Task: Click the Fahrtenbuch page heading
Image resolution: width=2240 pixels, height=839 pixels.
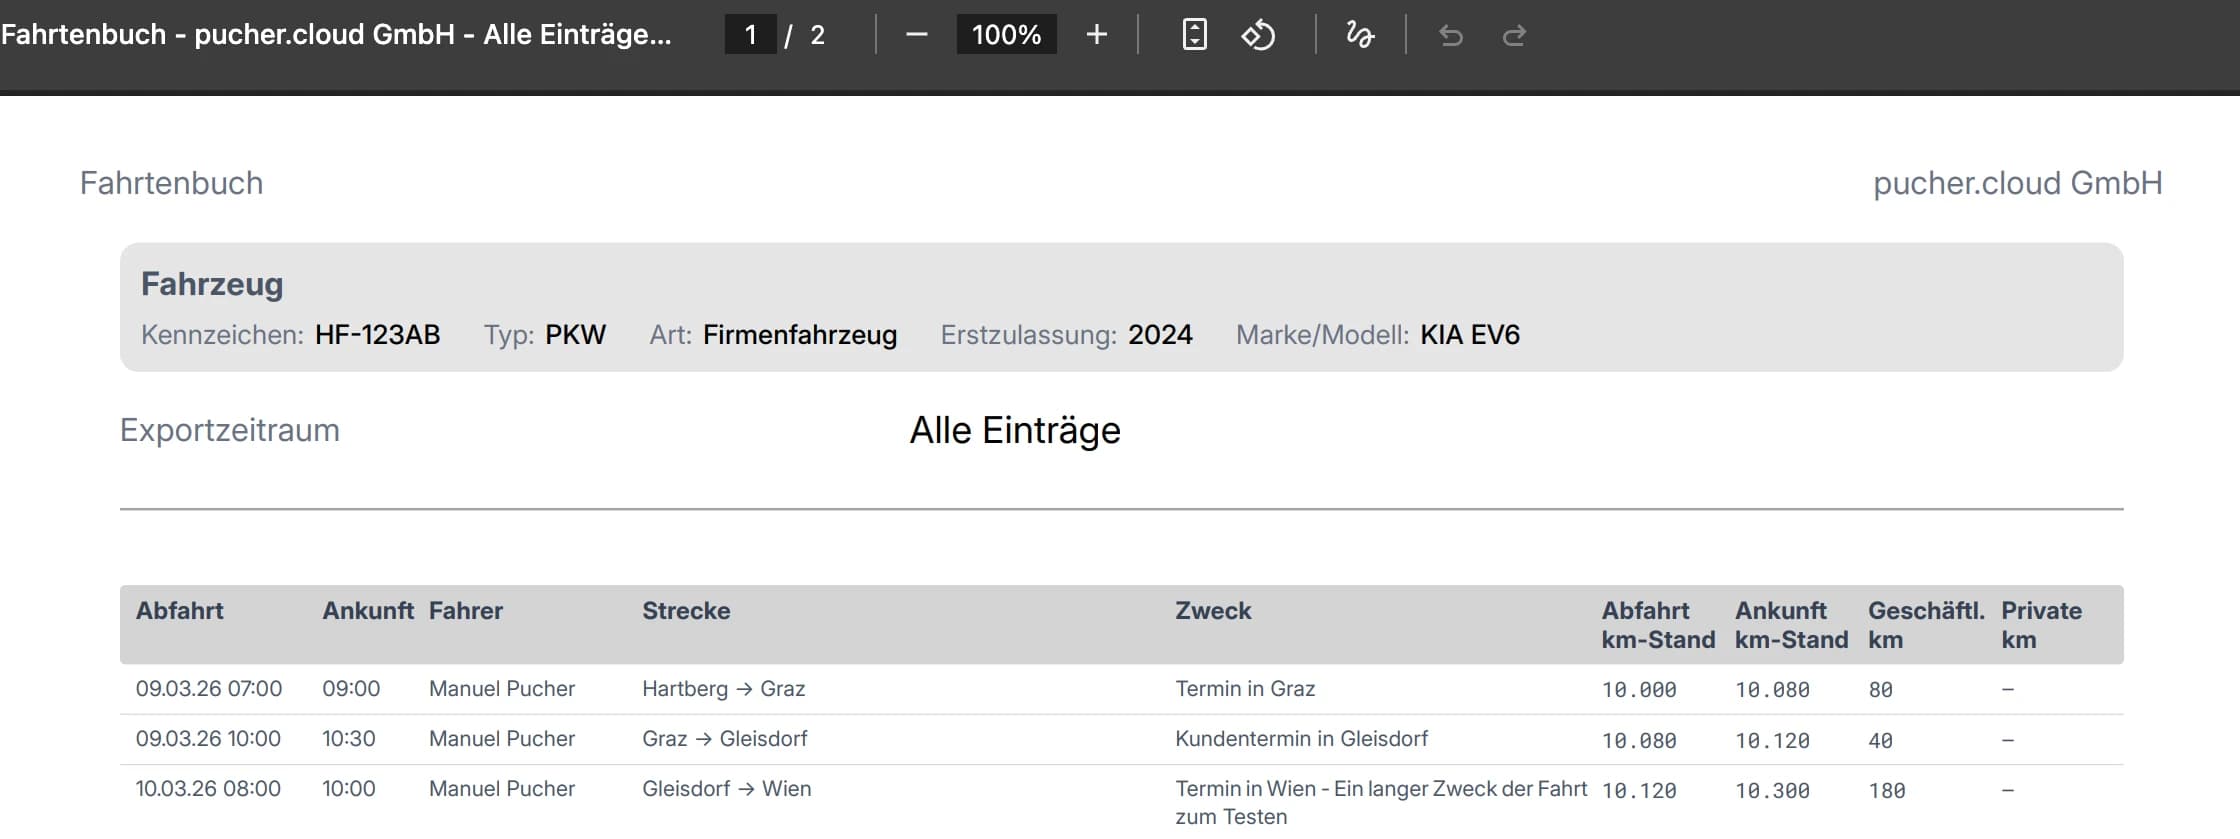Action: tap(172, 183)
